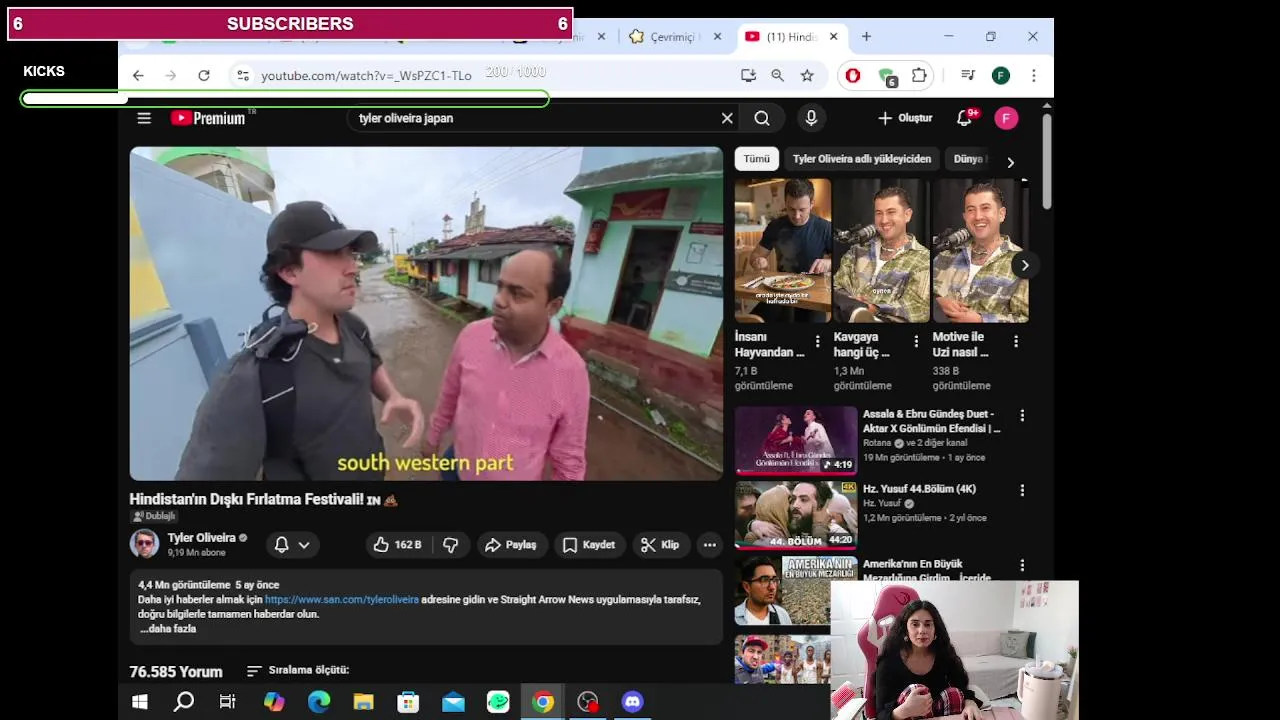Submit search with magnifier button
This screenshot has height=720, width=1280.
[762, 118]
